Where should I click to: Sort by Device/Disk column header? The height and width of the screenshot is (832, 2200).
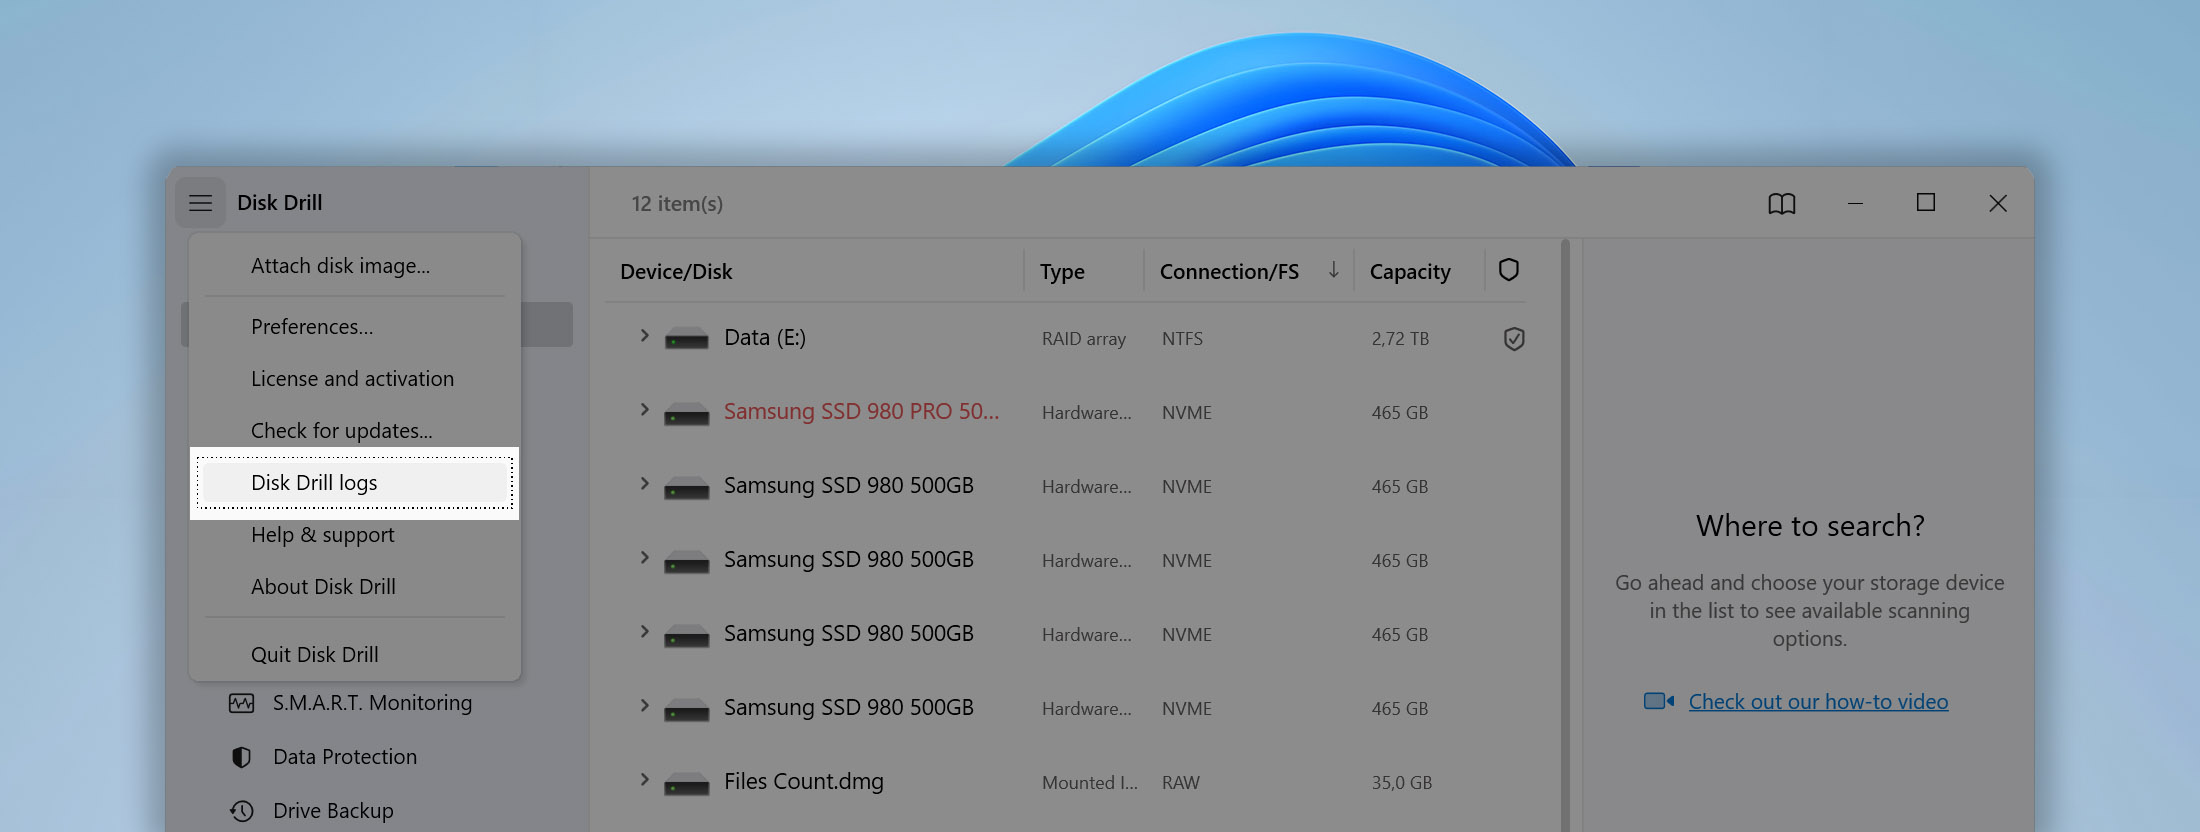click(x=676, y=272)
